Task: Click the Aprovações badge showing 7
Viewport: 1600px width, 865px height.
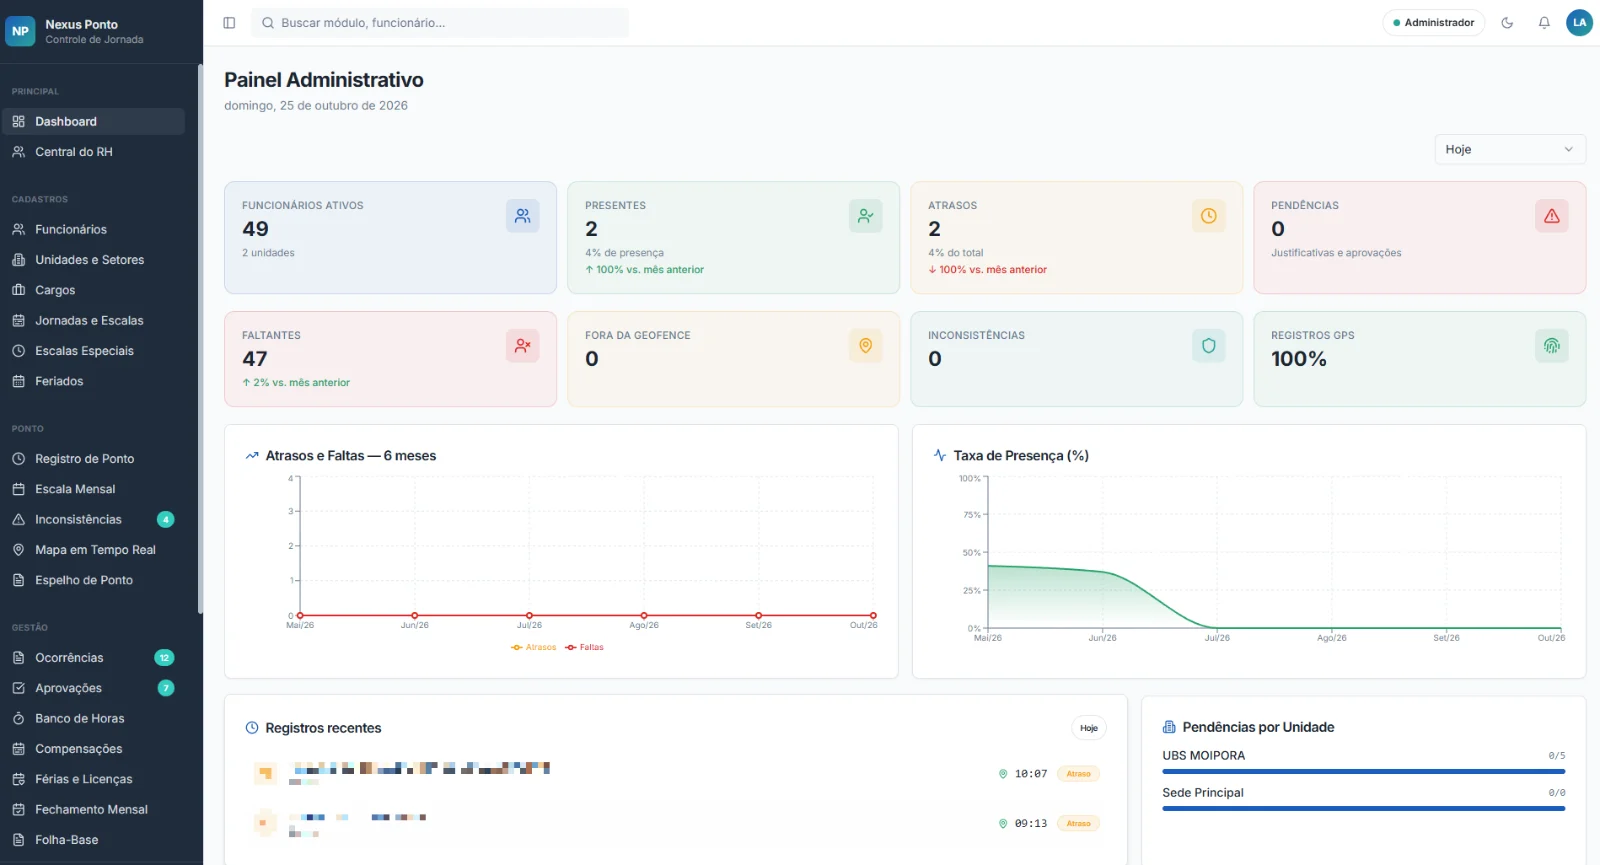Action: coord(166,688)
